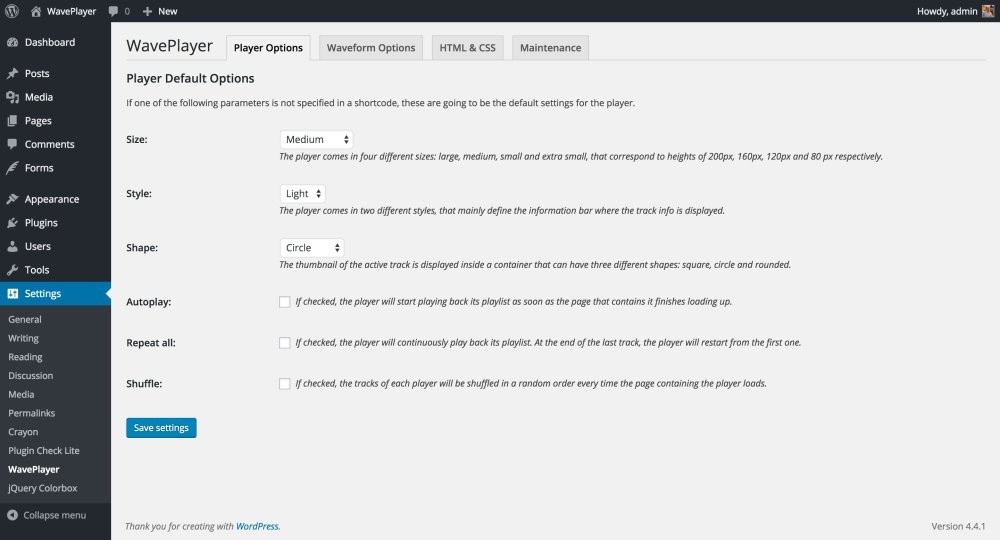Open Posts via the pushpin icon
This screenshot has width=1000, height=540.
pos(12,74)
